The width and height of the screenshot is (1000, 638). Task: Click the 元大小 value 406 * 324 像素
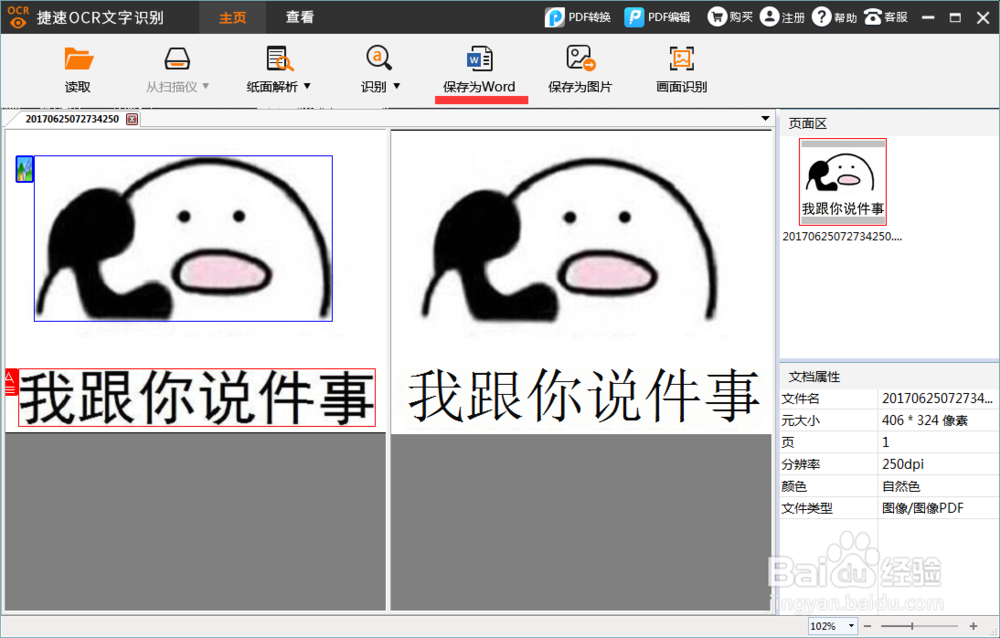click(x=925, y=420)
